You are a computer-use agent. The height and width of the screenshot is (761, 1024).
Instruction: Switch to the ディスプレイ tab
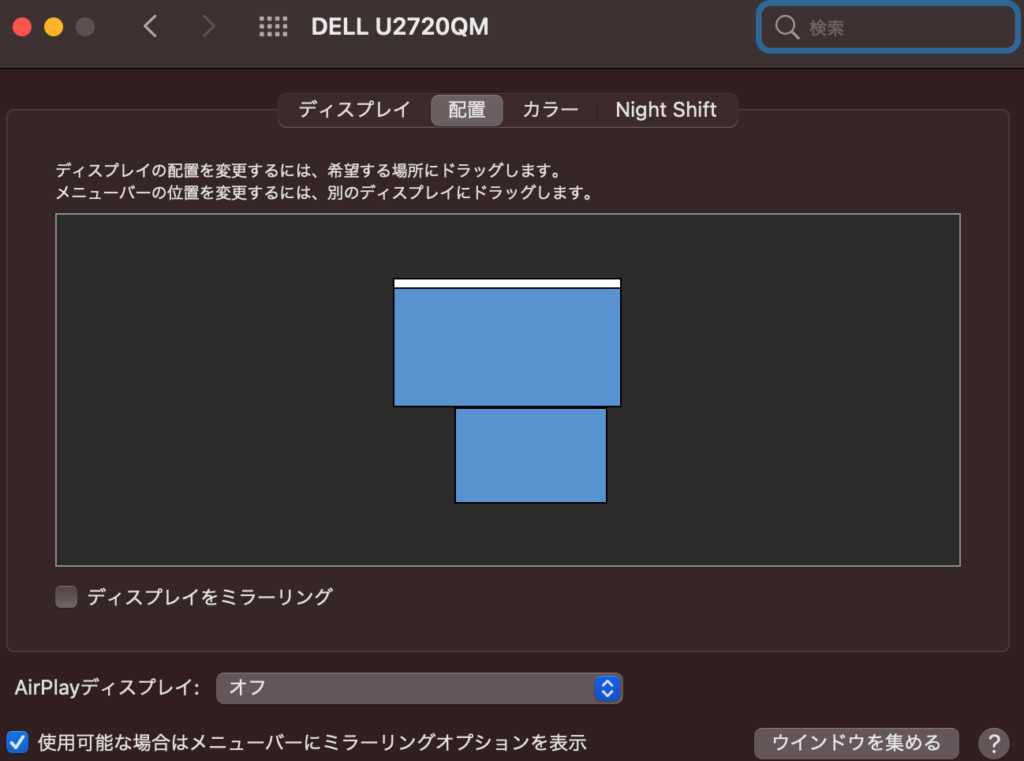pyautogui.click(x=354, y=110)
